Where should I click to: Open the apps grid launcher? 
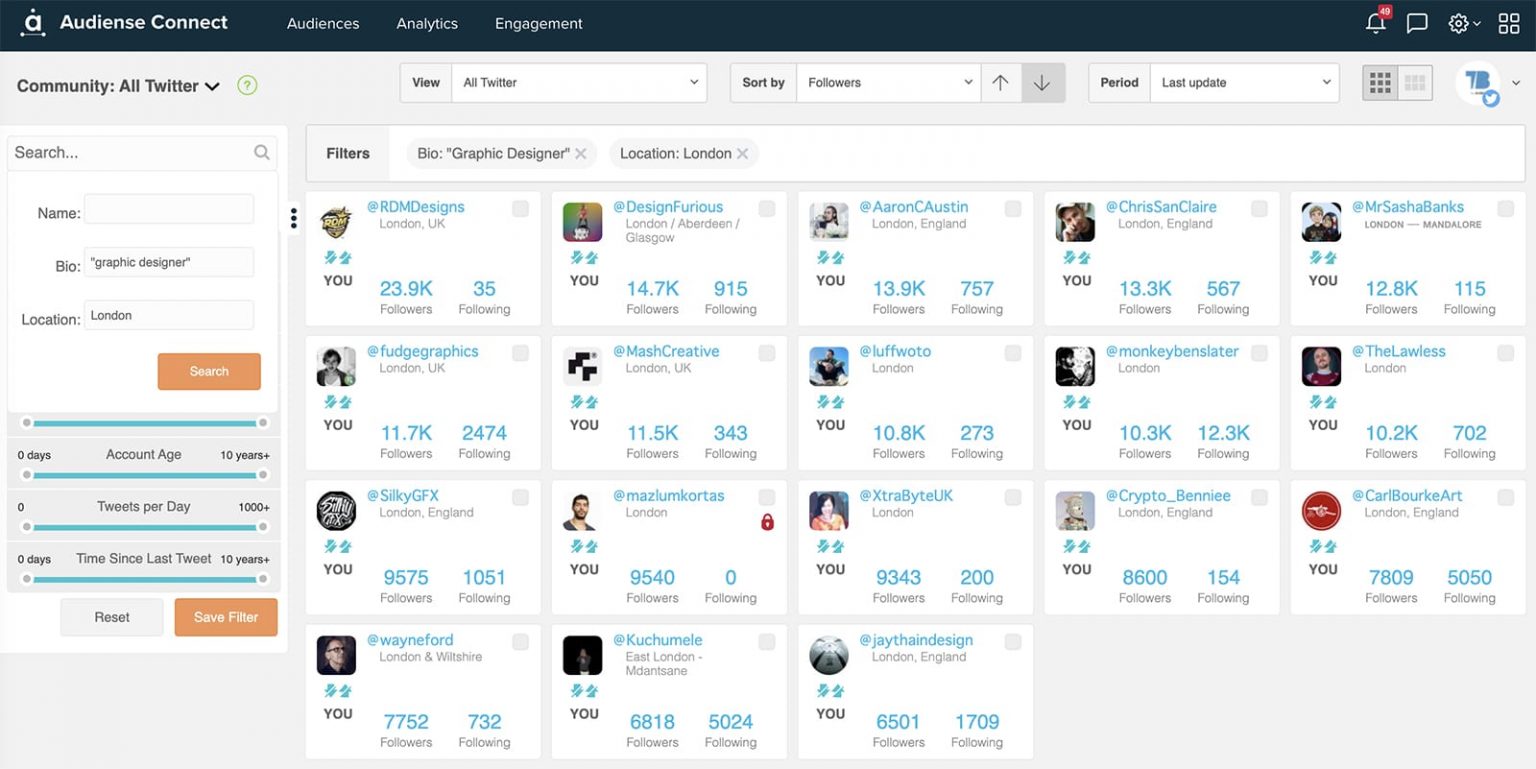[x=1509, y=23]
